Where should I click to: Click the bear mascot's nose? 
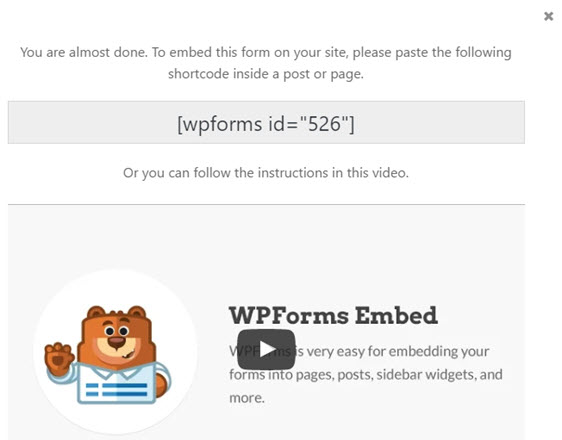pos(116,340)
